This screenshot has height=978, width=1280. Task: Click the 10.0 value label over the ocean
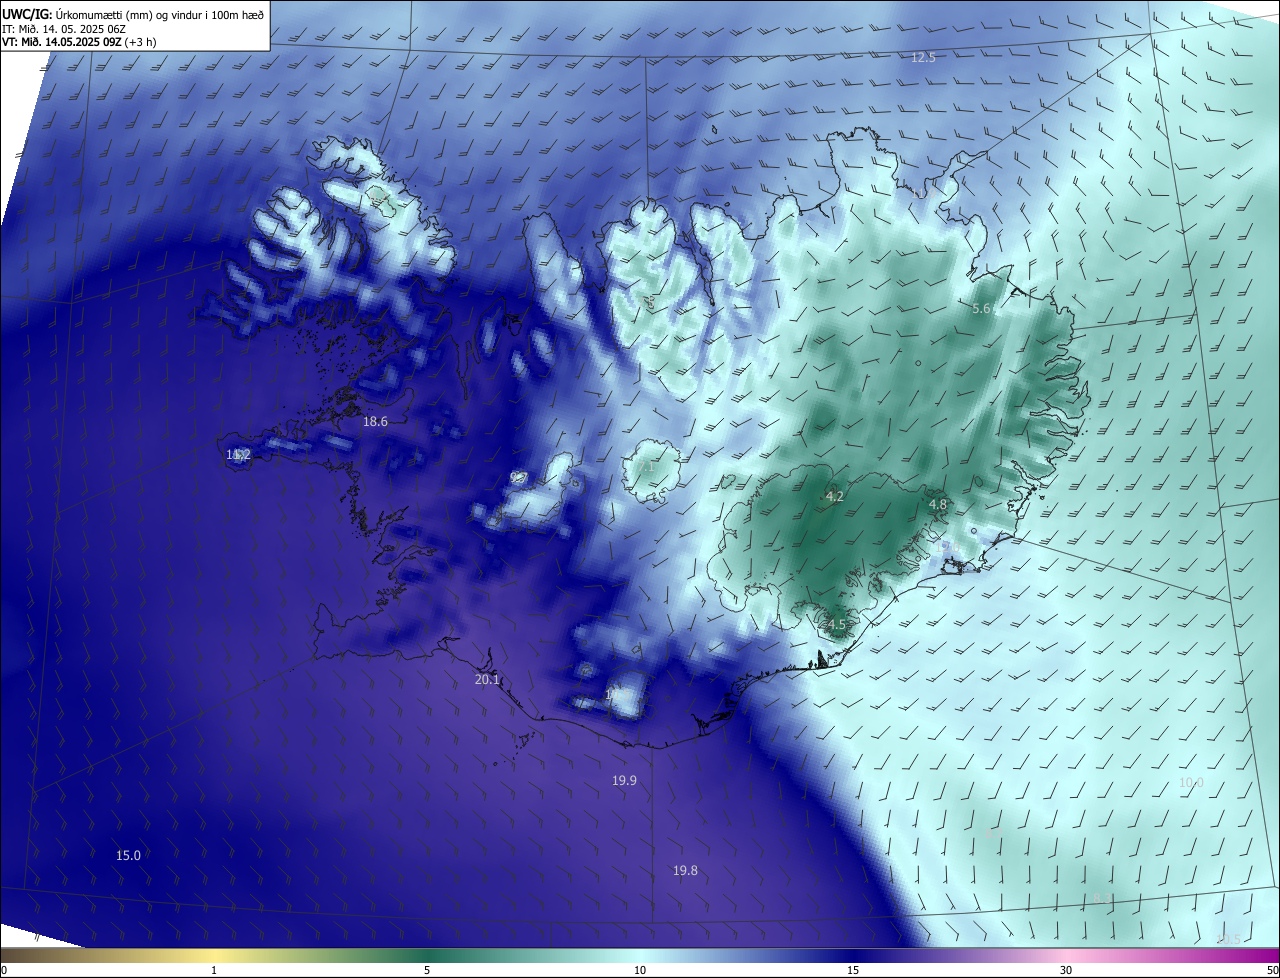click(x=1191, y=782)
